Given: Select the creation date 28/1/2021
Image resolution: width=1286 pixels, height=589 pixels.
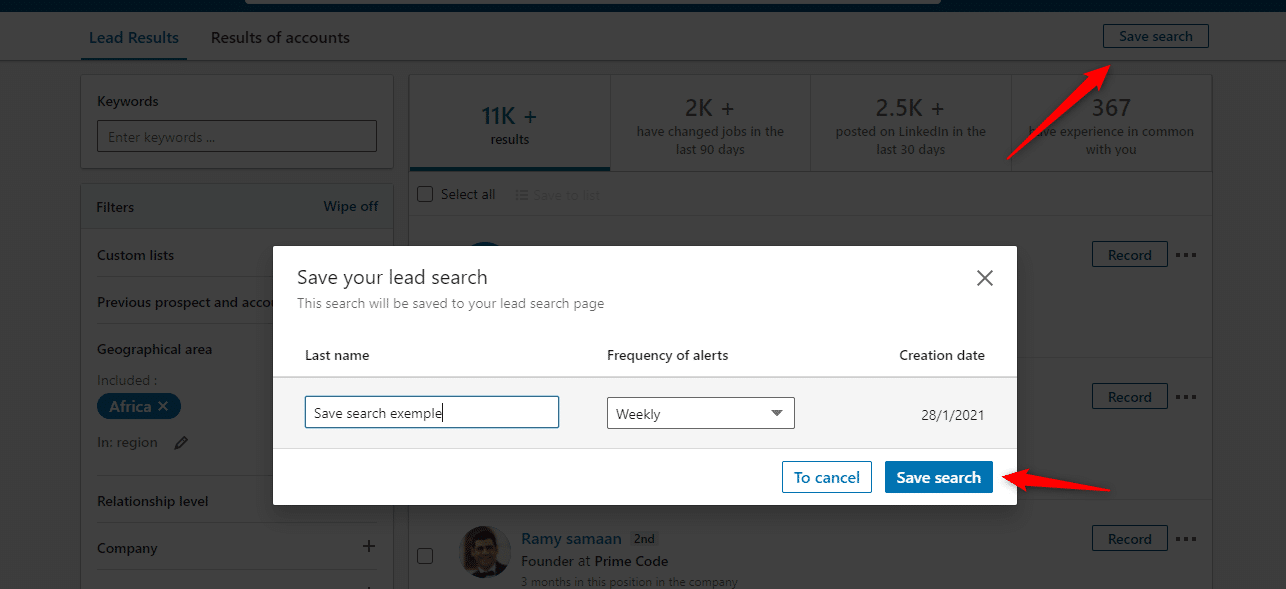Looking at the screenshot, I should point(952,414).
